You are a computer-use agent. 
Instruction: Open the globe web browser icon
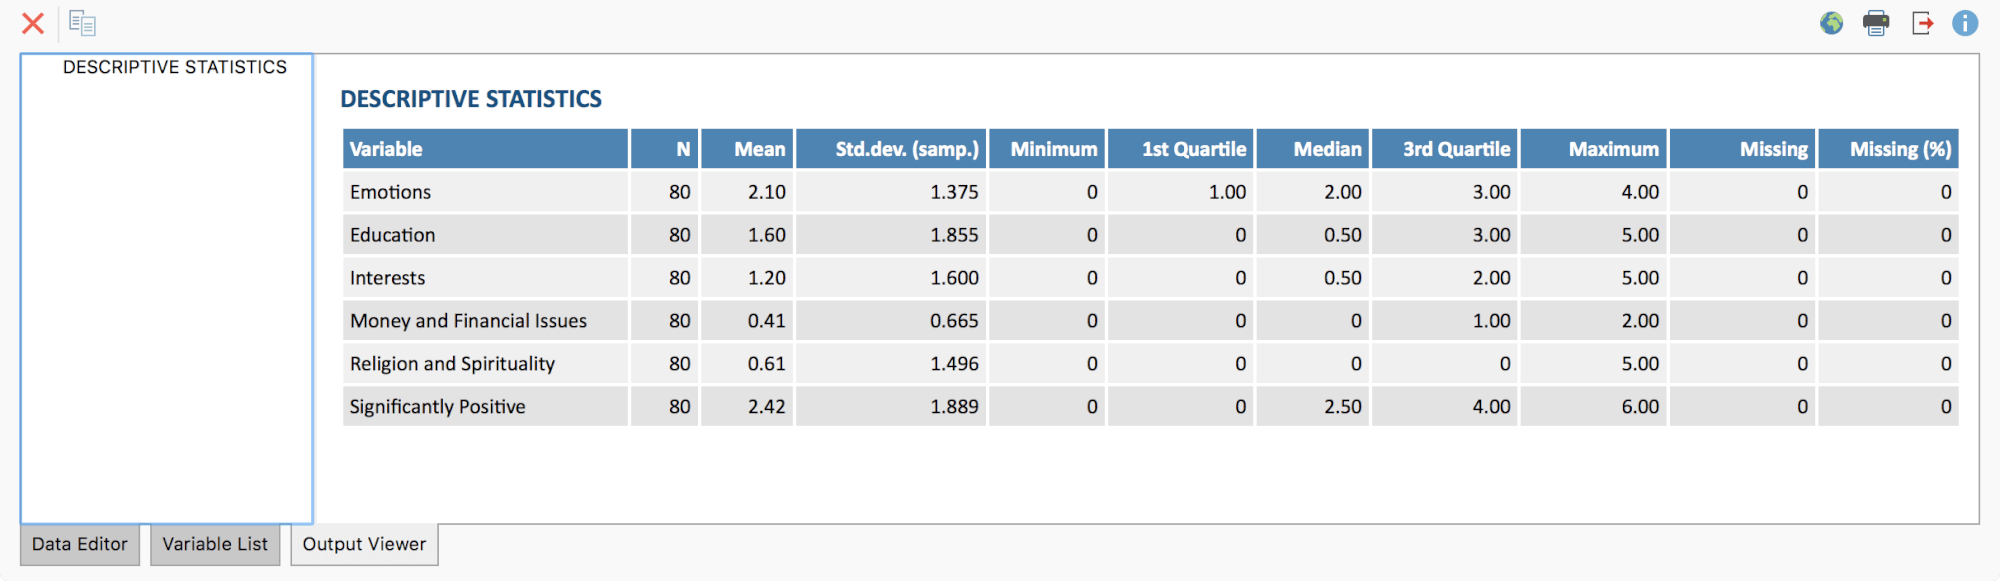tap(1831, 23)
